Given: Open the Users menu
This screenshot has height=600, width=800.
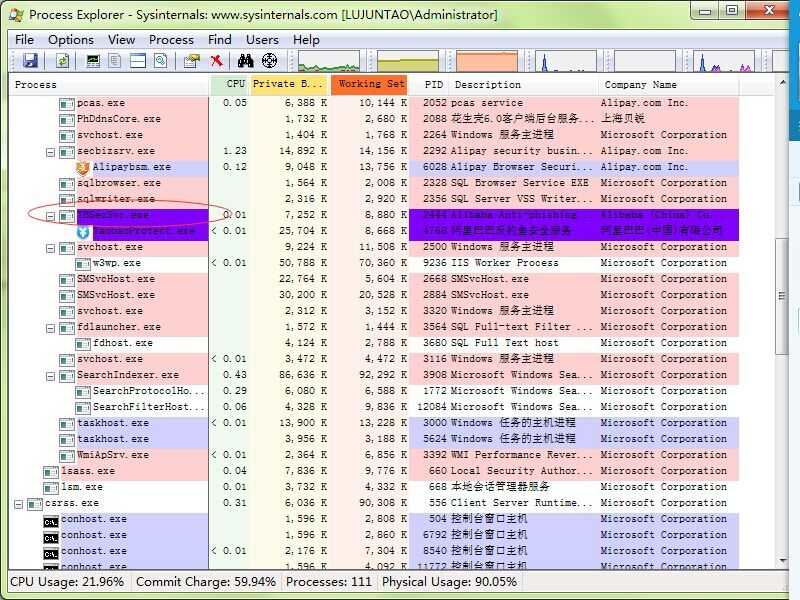Looking at the screenshot, I should pos(262,39).
